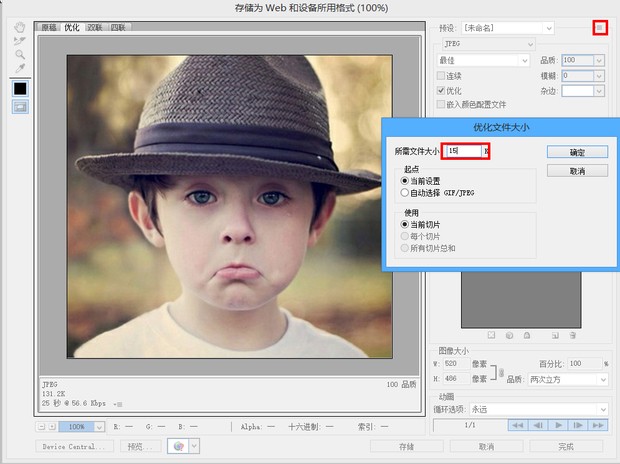Select the 所有切片总和 radio button
Viewport: 620px width, 464px height.
click(404, 248)
